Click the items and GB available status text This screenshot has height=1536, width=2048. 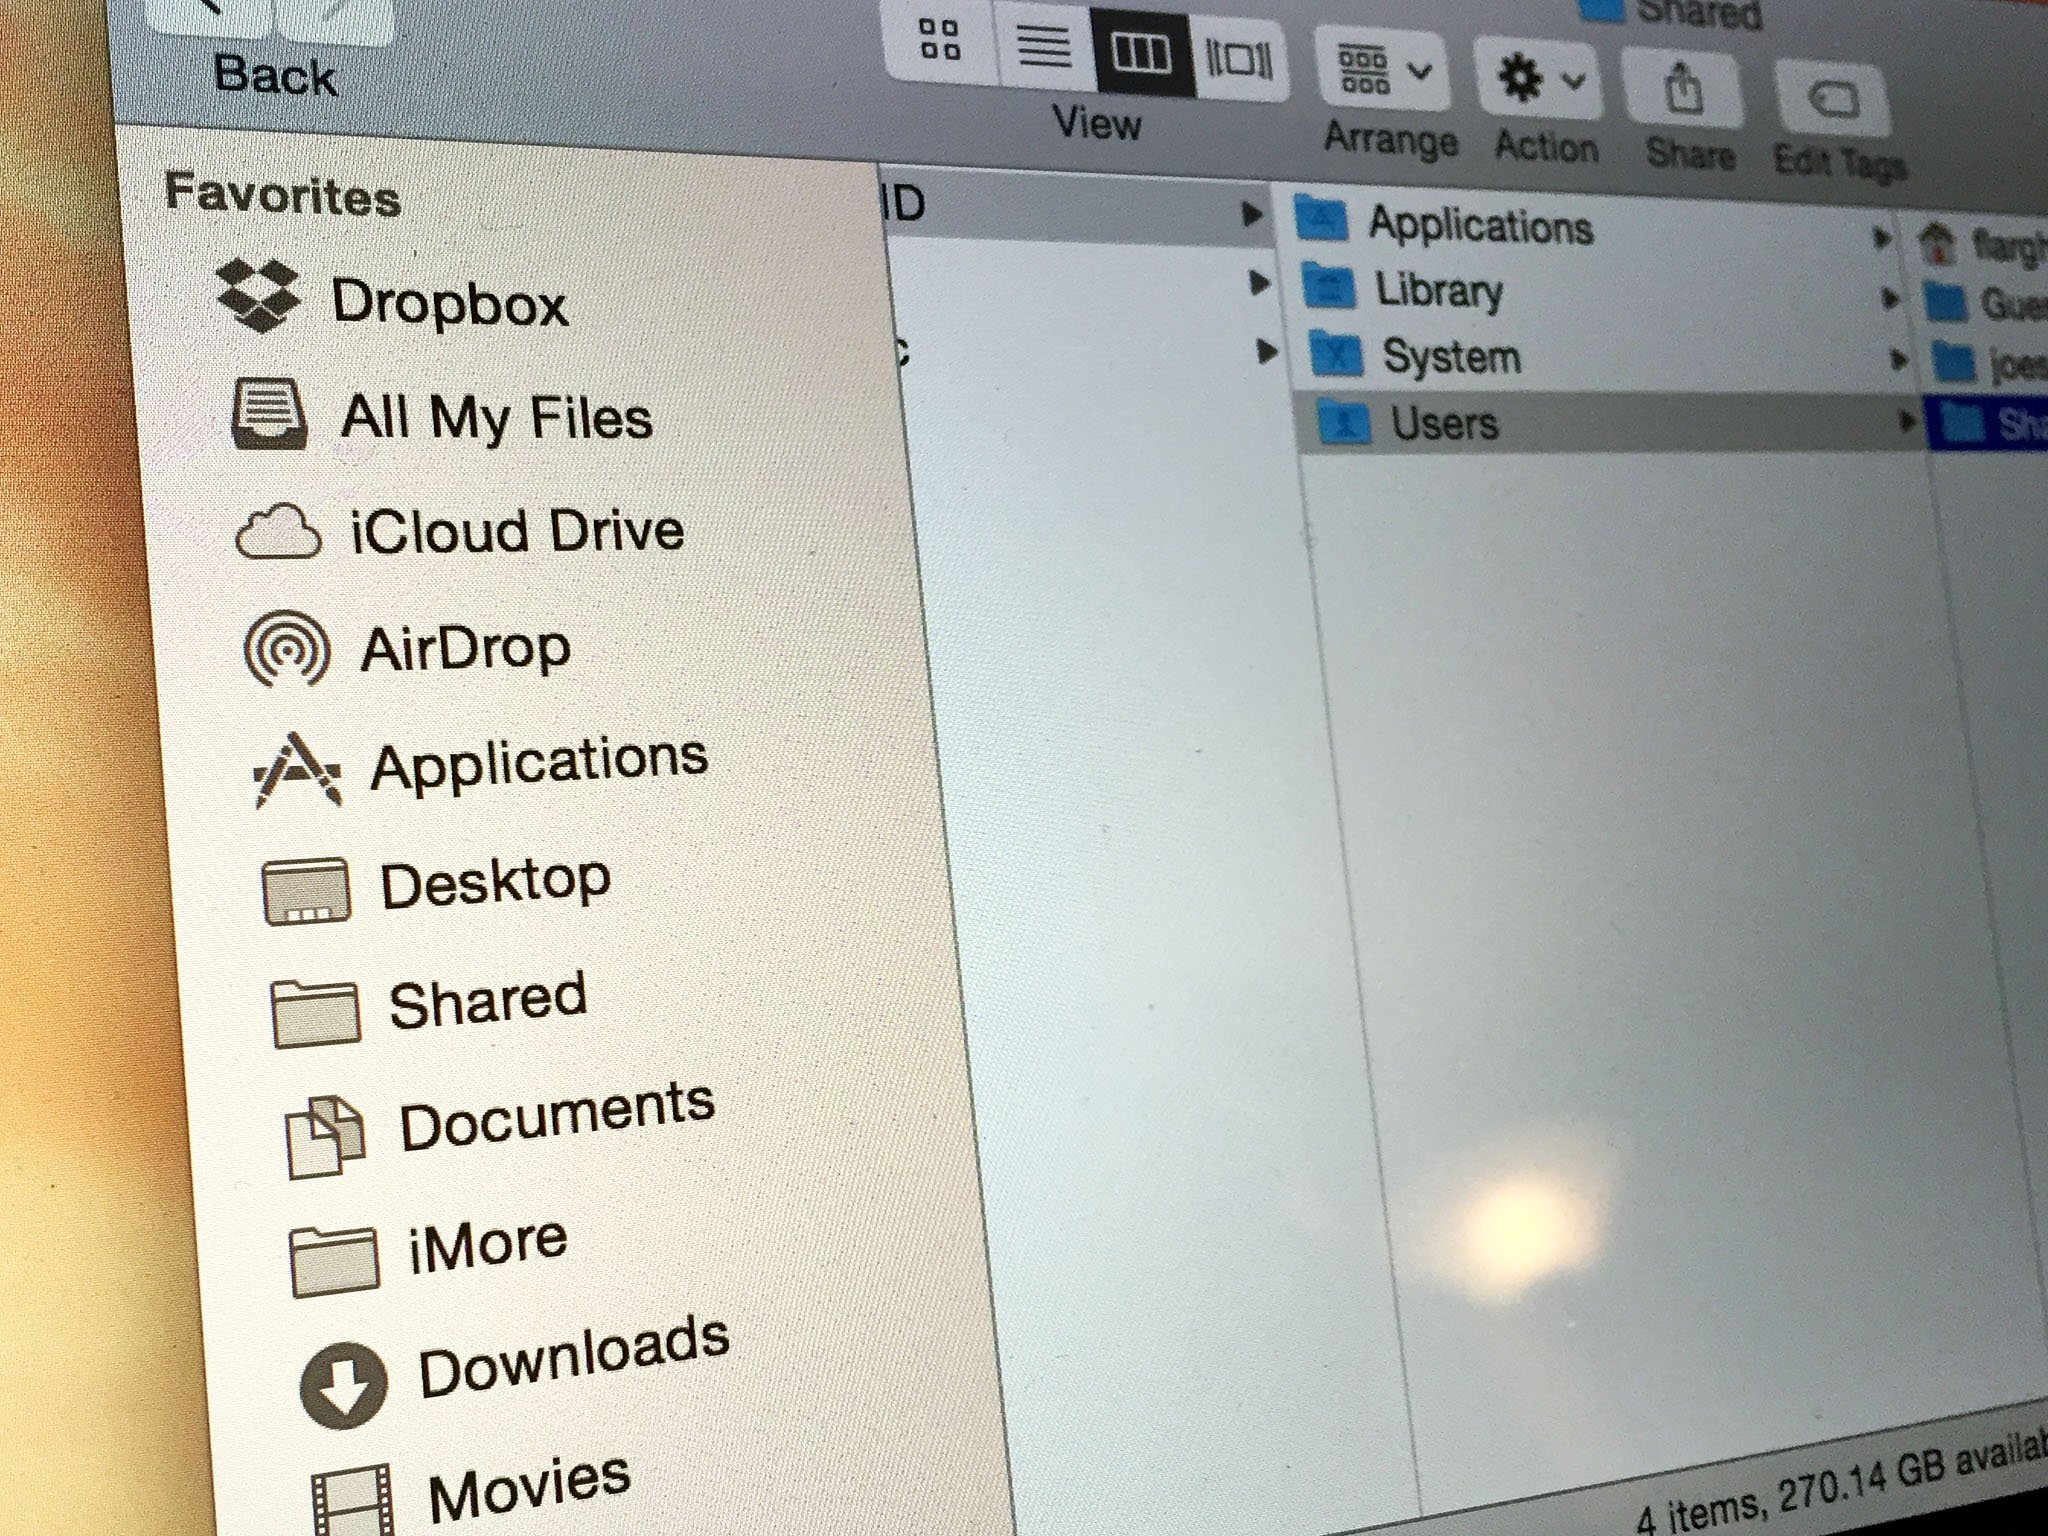click(x=1840, y=1485)
